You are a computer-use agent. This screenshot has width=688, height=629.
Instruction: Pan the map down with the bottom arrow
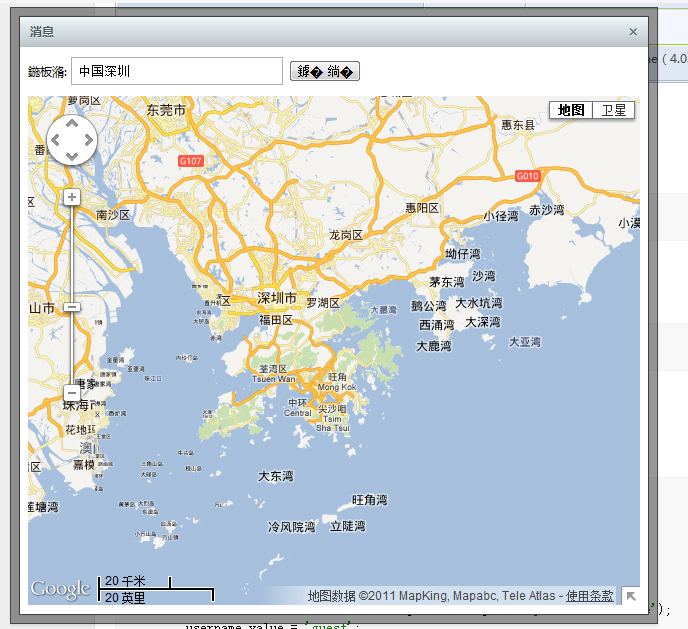click(x=72, y=156)
